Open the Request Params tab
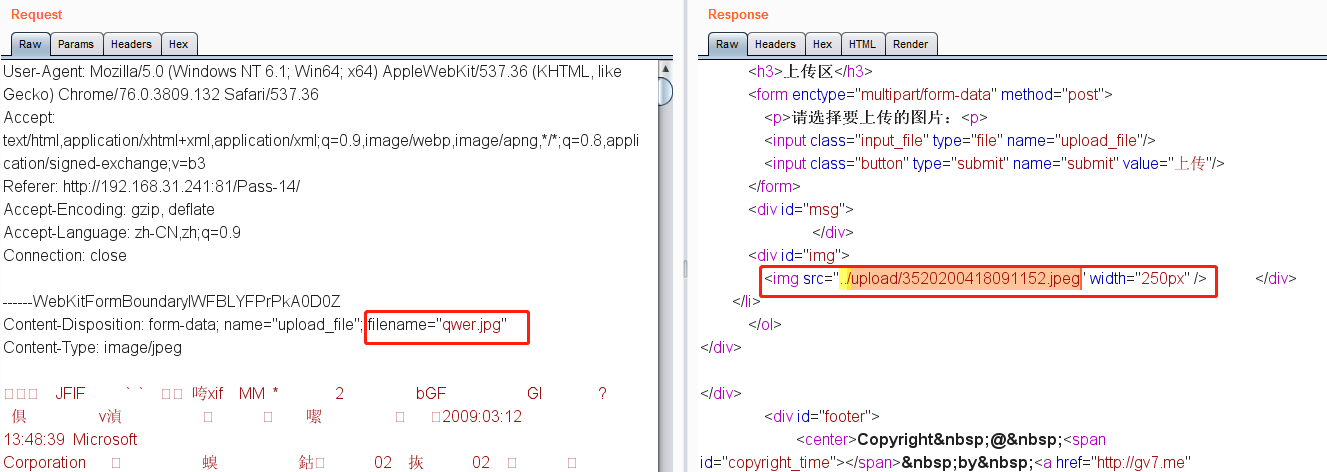This screenshot has height=472, width=1327. click(76, 44)
